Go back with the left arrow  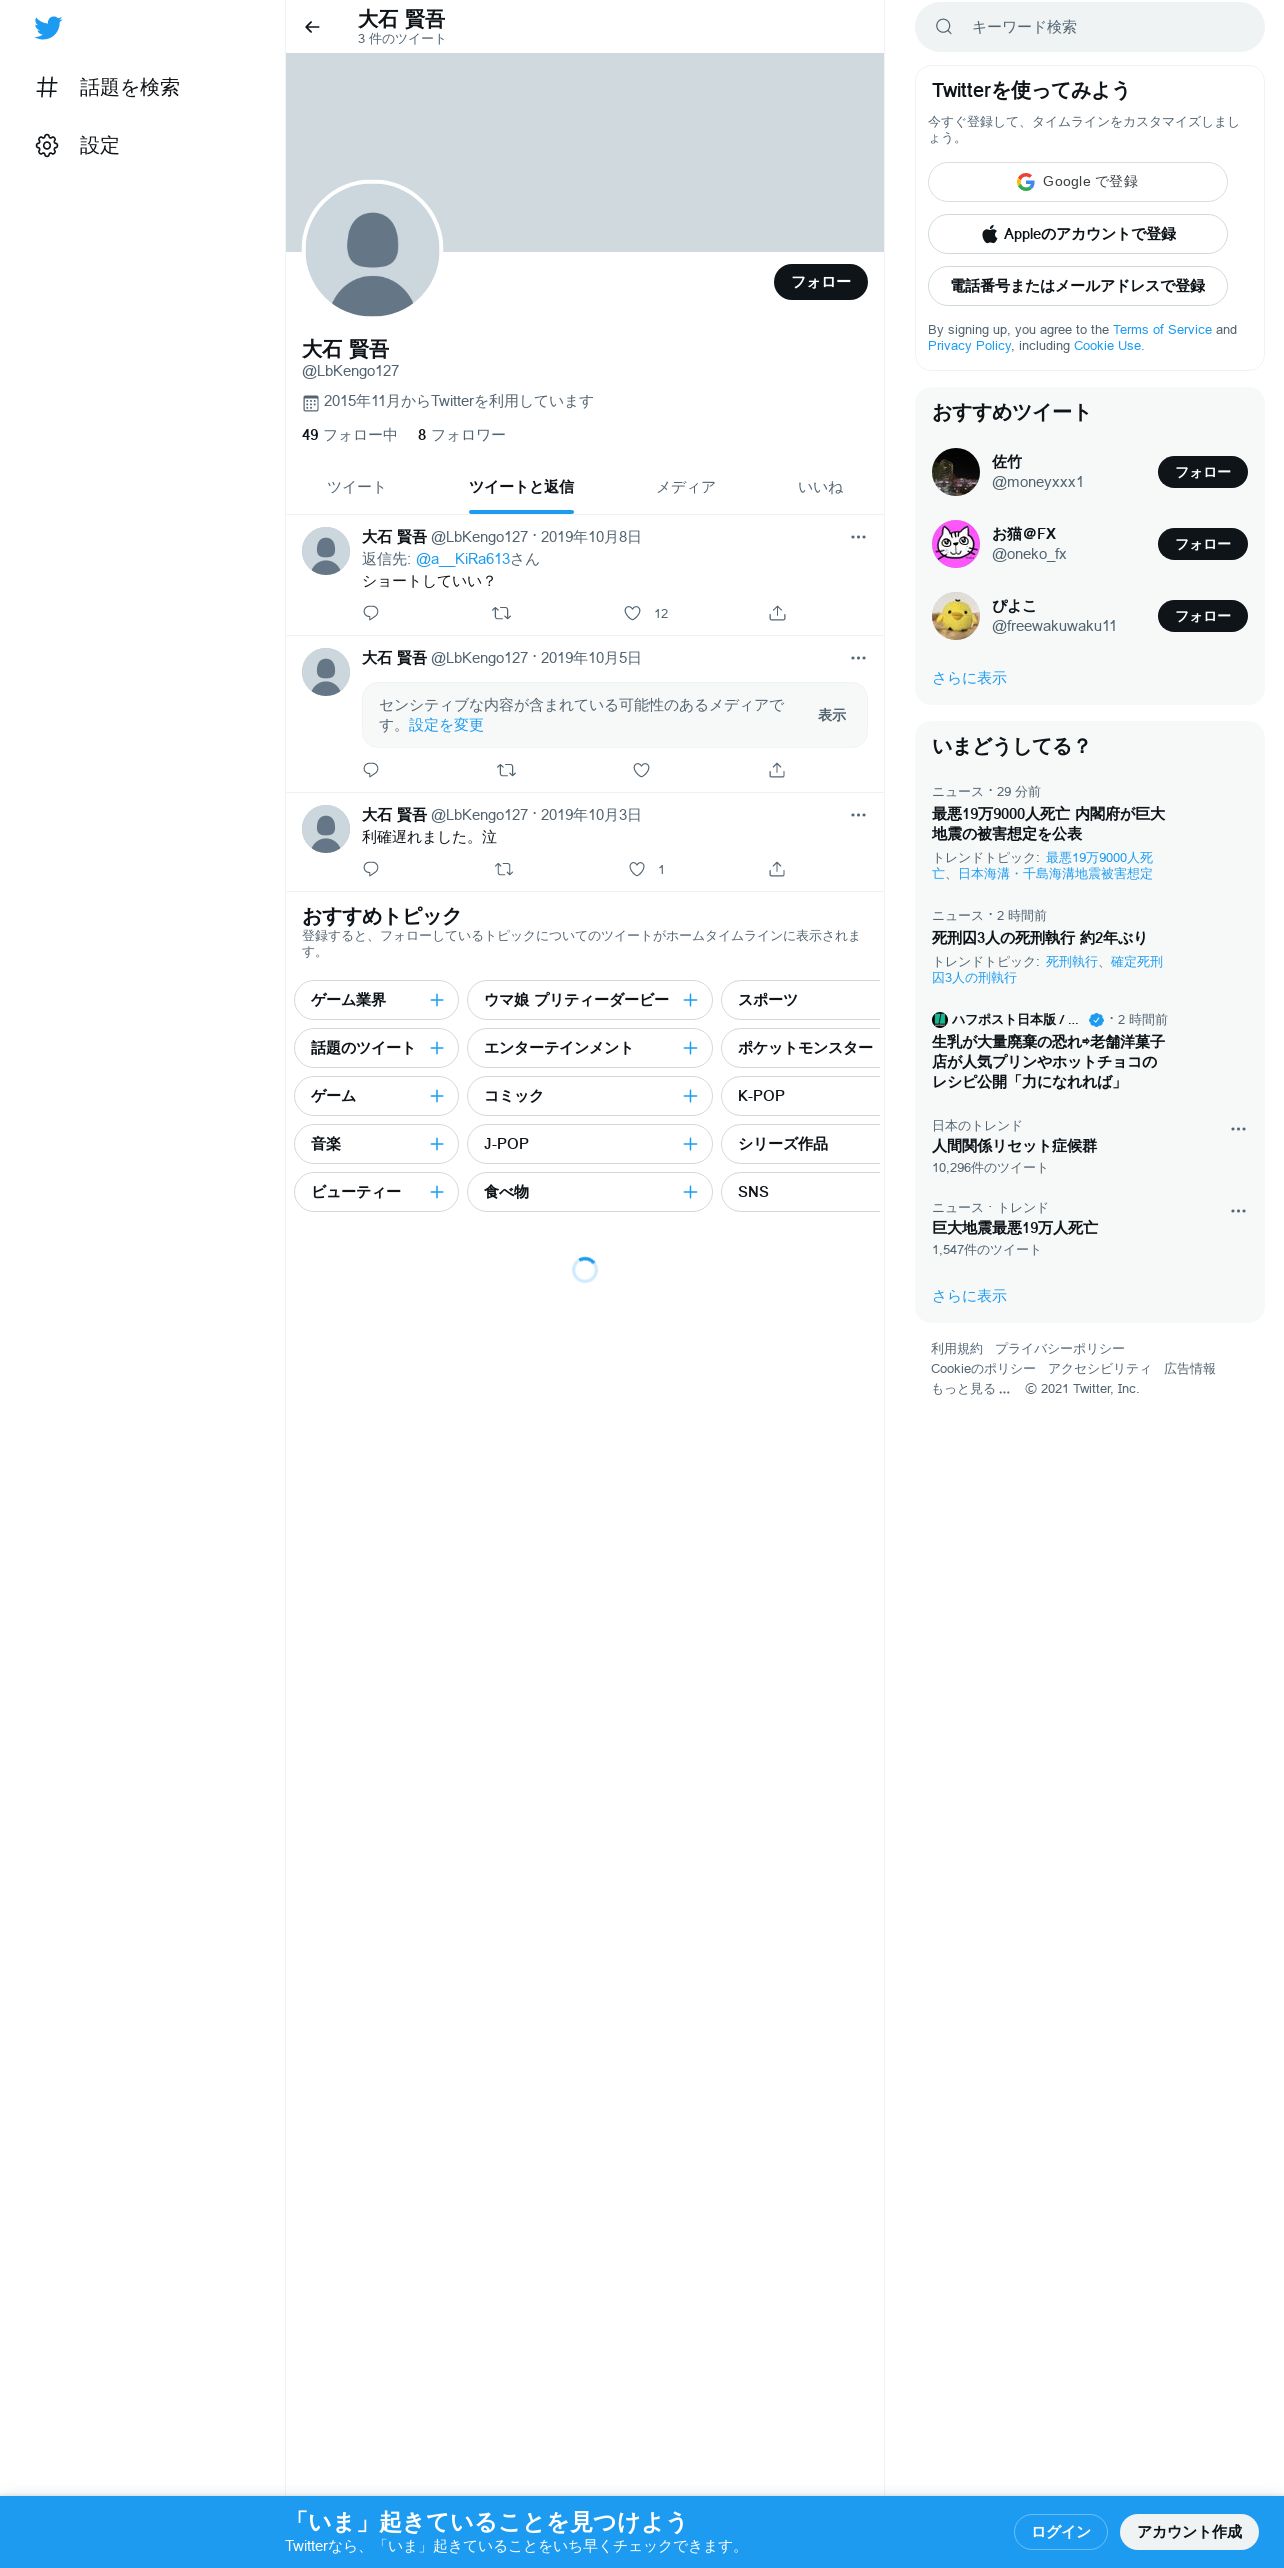pyautogui.click(x=312, y=27)
